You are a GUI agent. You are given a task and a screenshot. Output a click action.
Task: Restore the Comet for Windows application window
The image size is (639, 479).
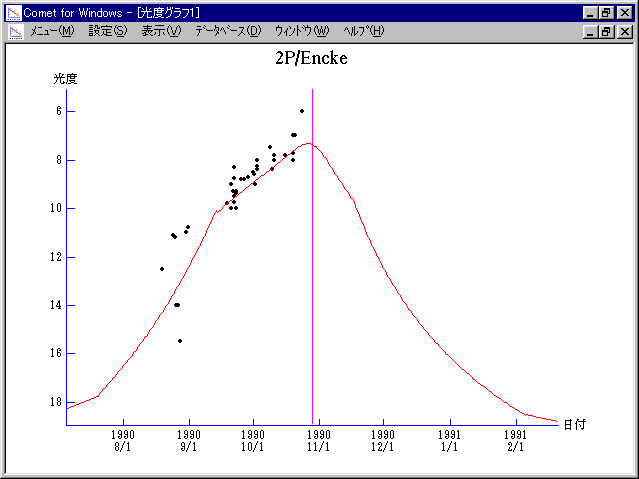606,13
